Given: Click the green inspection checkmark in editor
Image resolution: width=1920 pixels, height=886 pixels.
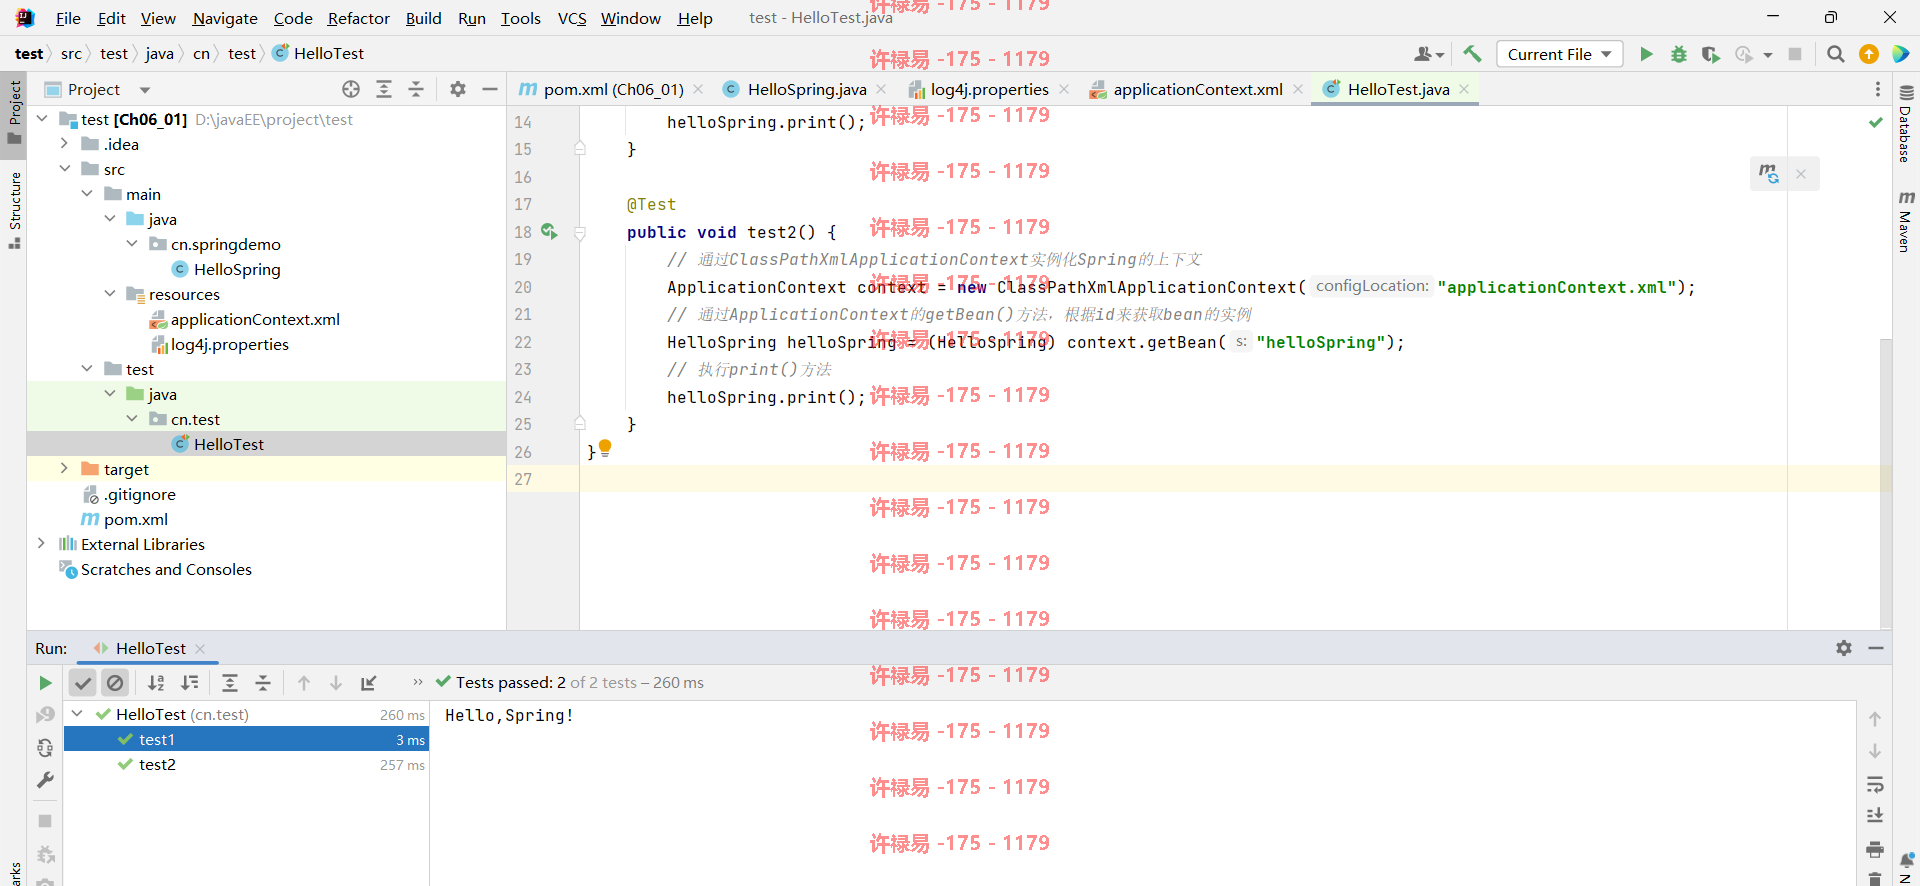Looking at the screenshot, I should tap(1875, 122).
